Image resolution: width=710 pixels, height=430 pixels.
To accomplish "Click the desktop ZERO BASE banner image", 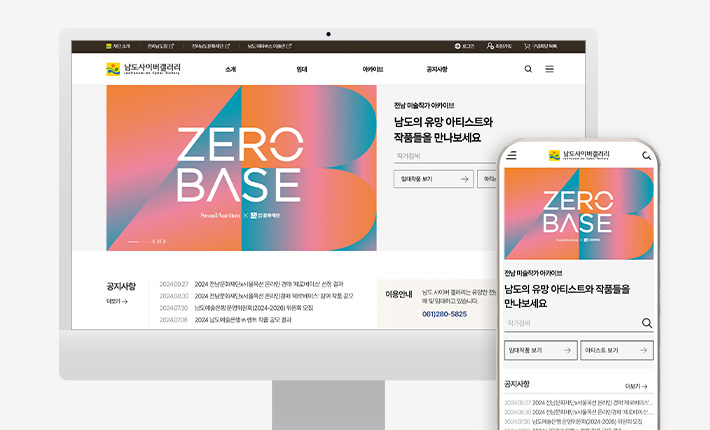I will pos(241,168).
